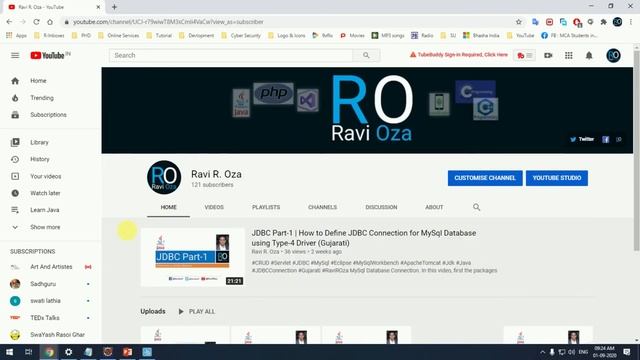The image size is (640, 360).
Task: Click in the YouTube search field
Action: click(231, 55)
